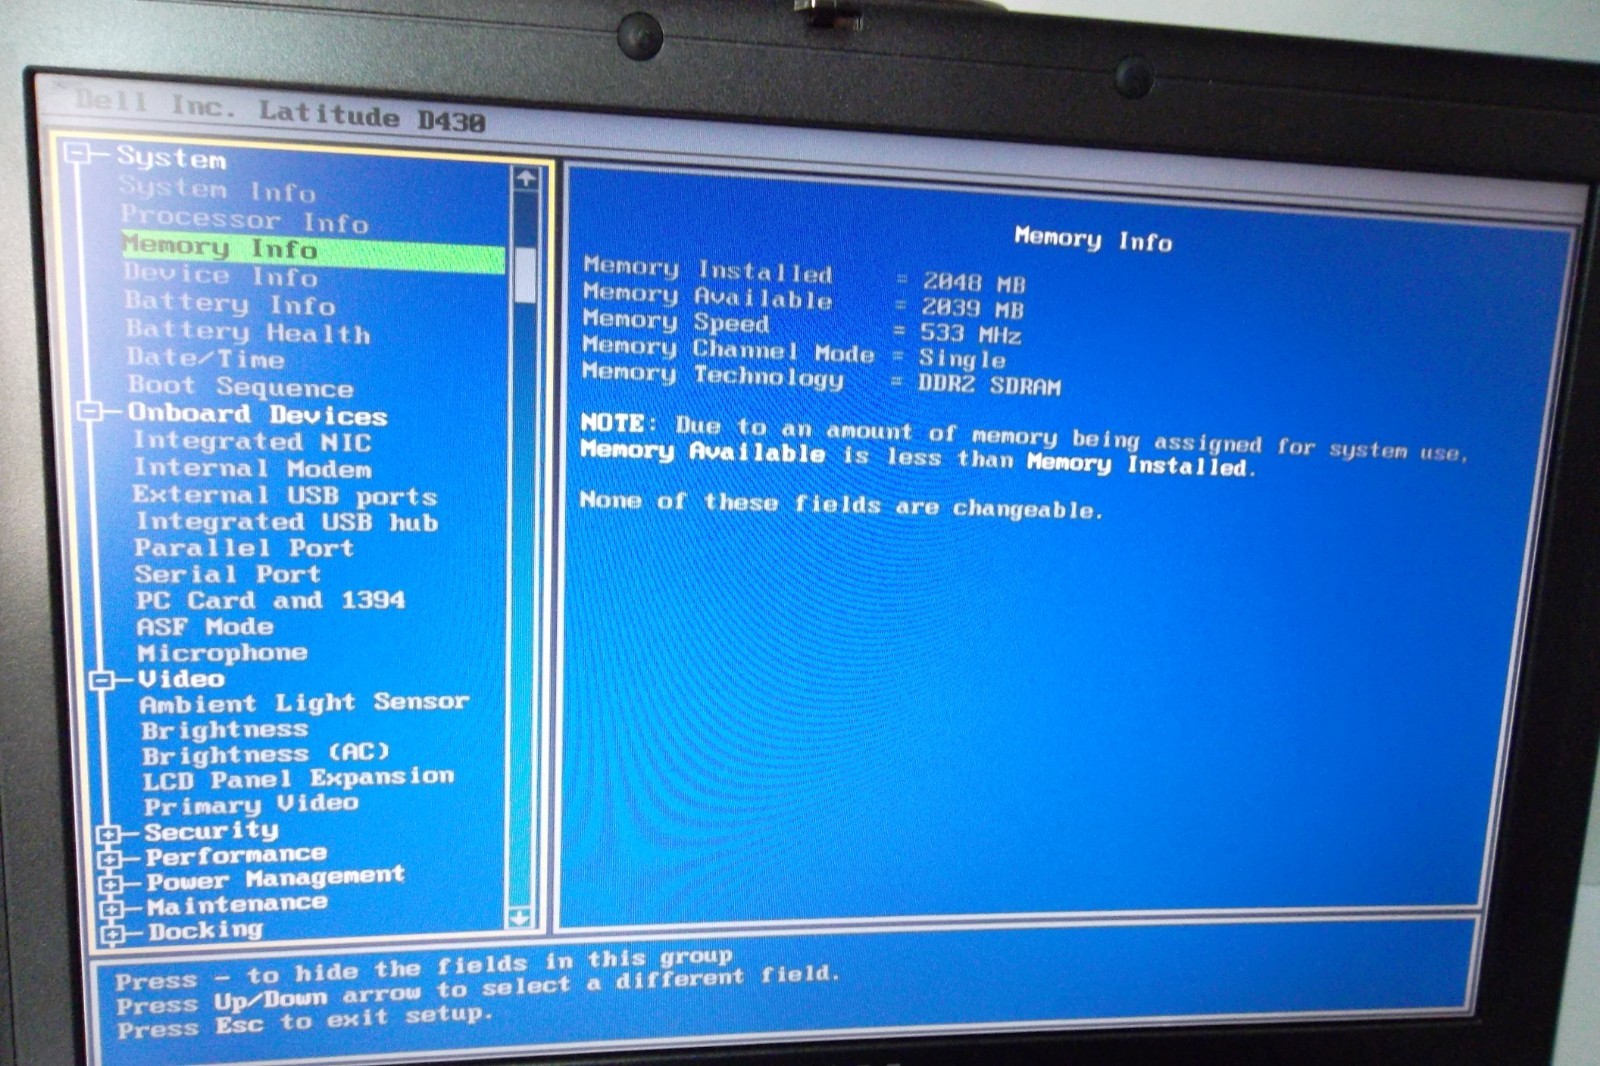This screenshot has height=1066, width=1600.
Task: Click the Dell Inc. Latitude D430 title
Action: [x=280, y=112]
